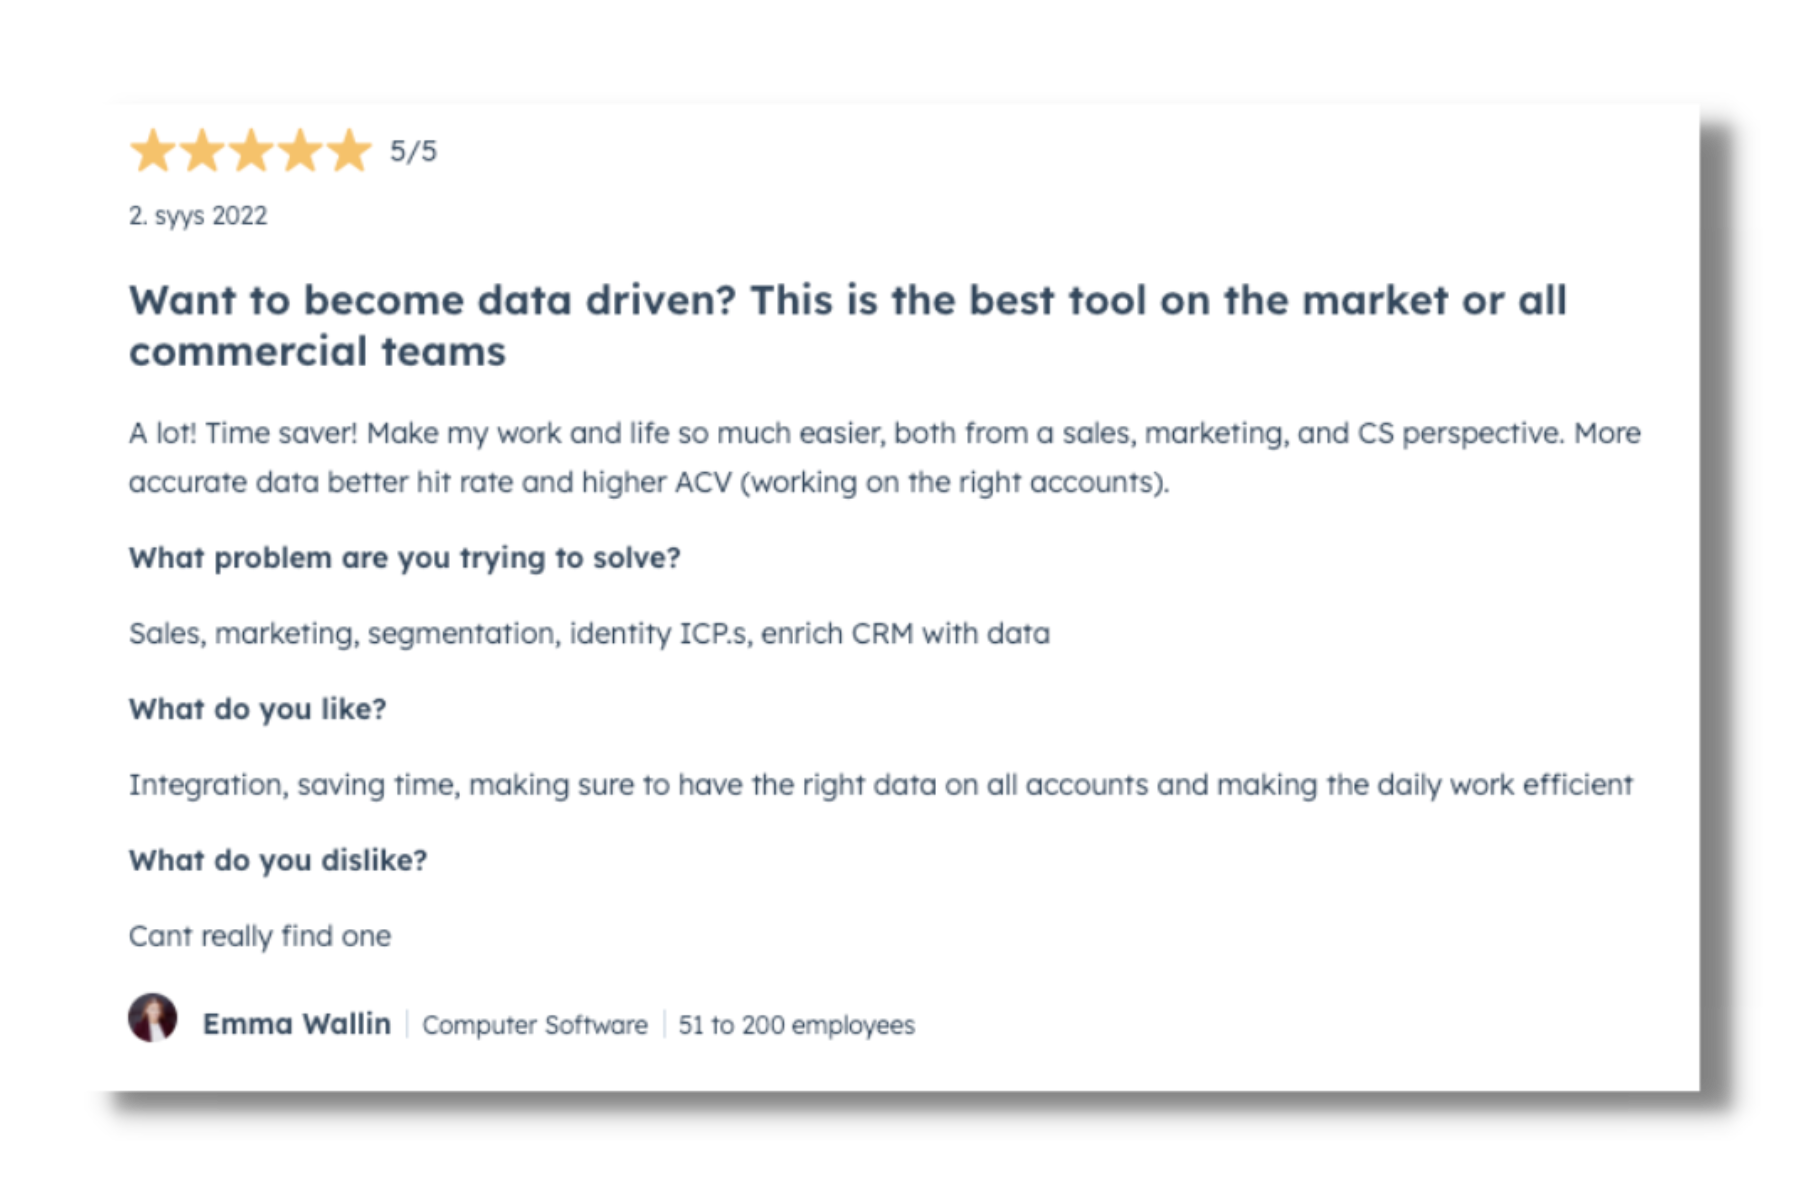Click the 'higher ACV' phrase in the review

click(x=656, y=483)
